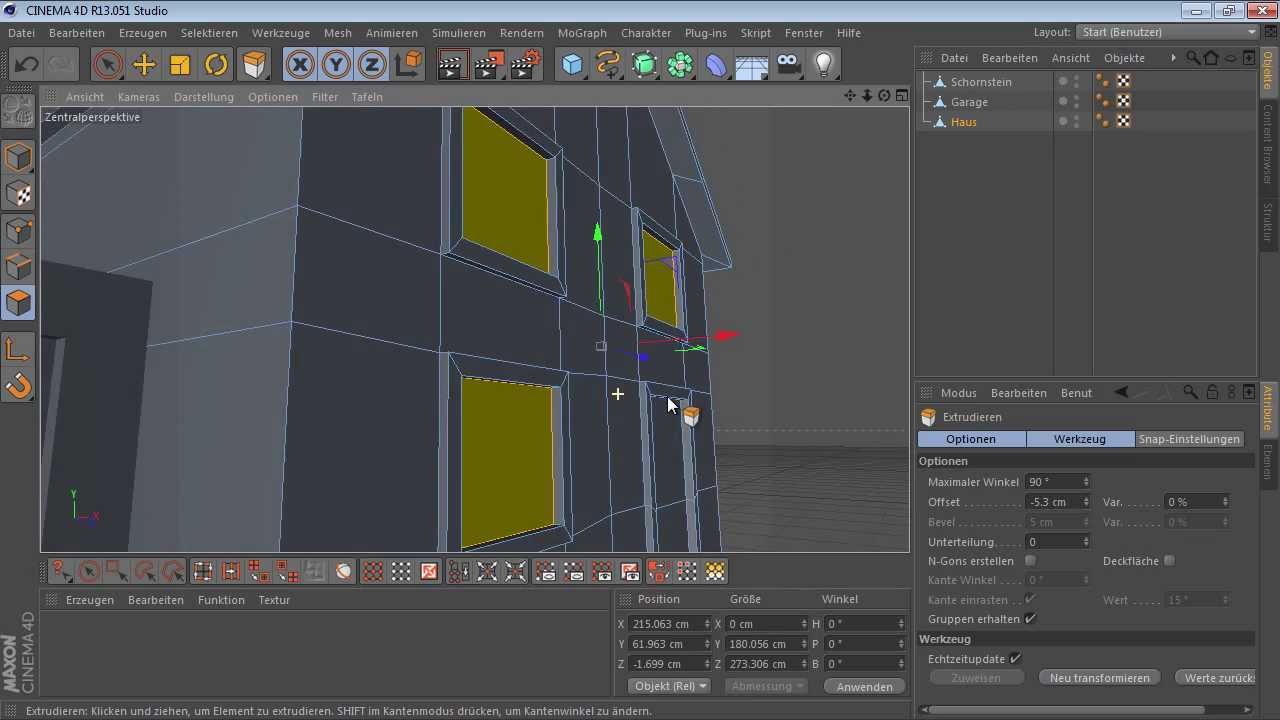Click the Undo arrow icon
1280x720 pixels.
point(27,65)
